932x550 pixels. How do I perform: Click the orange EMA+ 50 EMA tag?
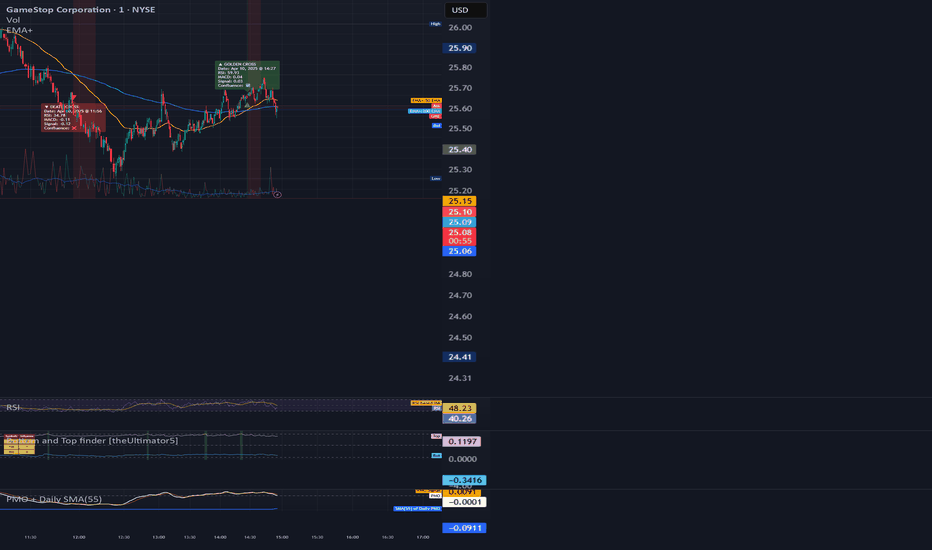click(426, 100)
